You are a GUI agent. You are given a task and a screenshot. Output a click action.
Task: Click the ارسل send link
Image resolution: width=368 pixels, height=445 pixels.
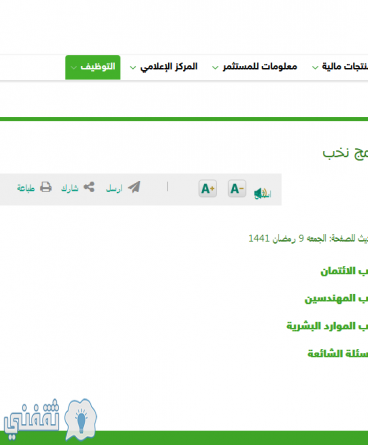pos(114,189)
